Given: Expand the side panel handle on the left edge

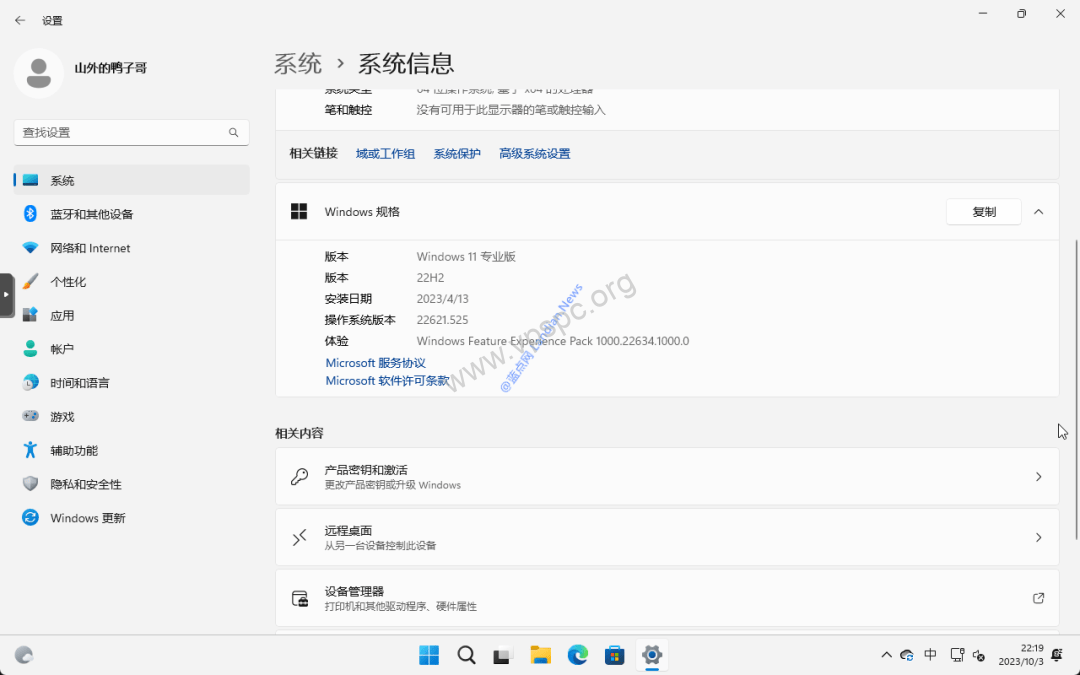Looking at the screenshot, I should [x=6, y=295].
